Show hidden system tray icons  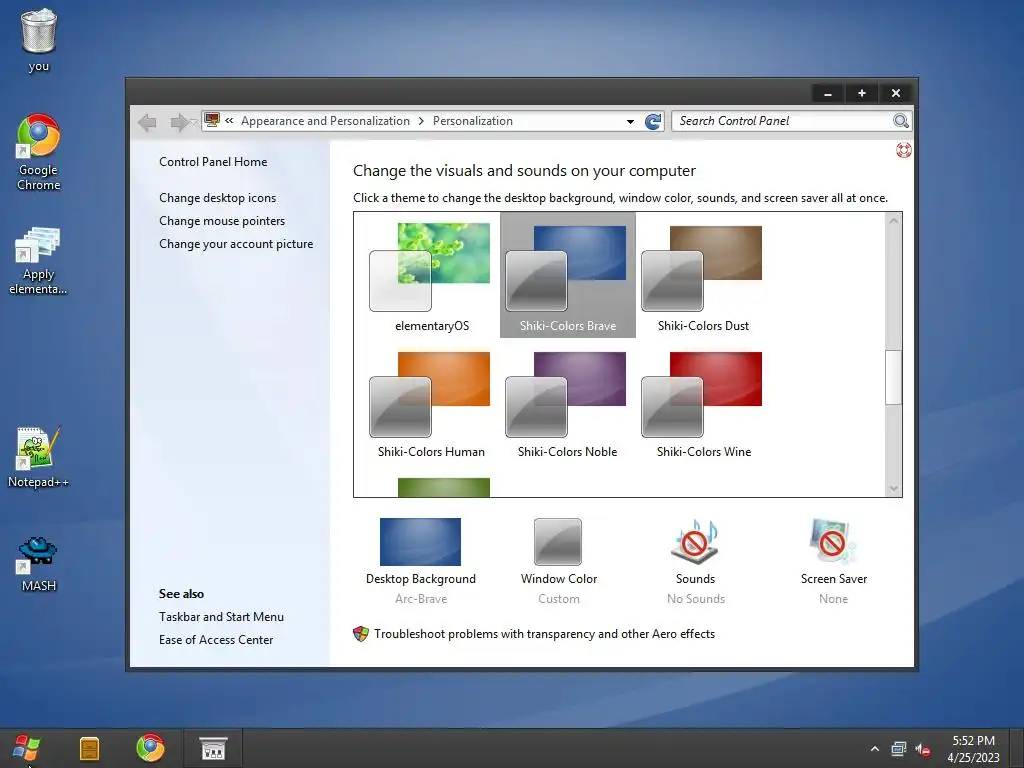pyautogui.click(x=874, y=749)
